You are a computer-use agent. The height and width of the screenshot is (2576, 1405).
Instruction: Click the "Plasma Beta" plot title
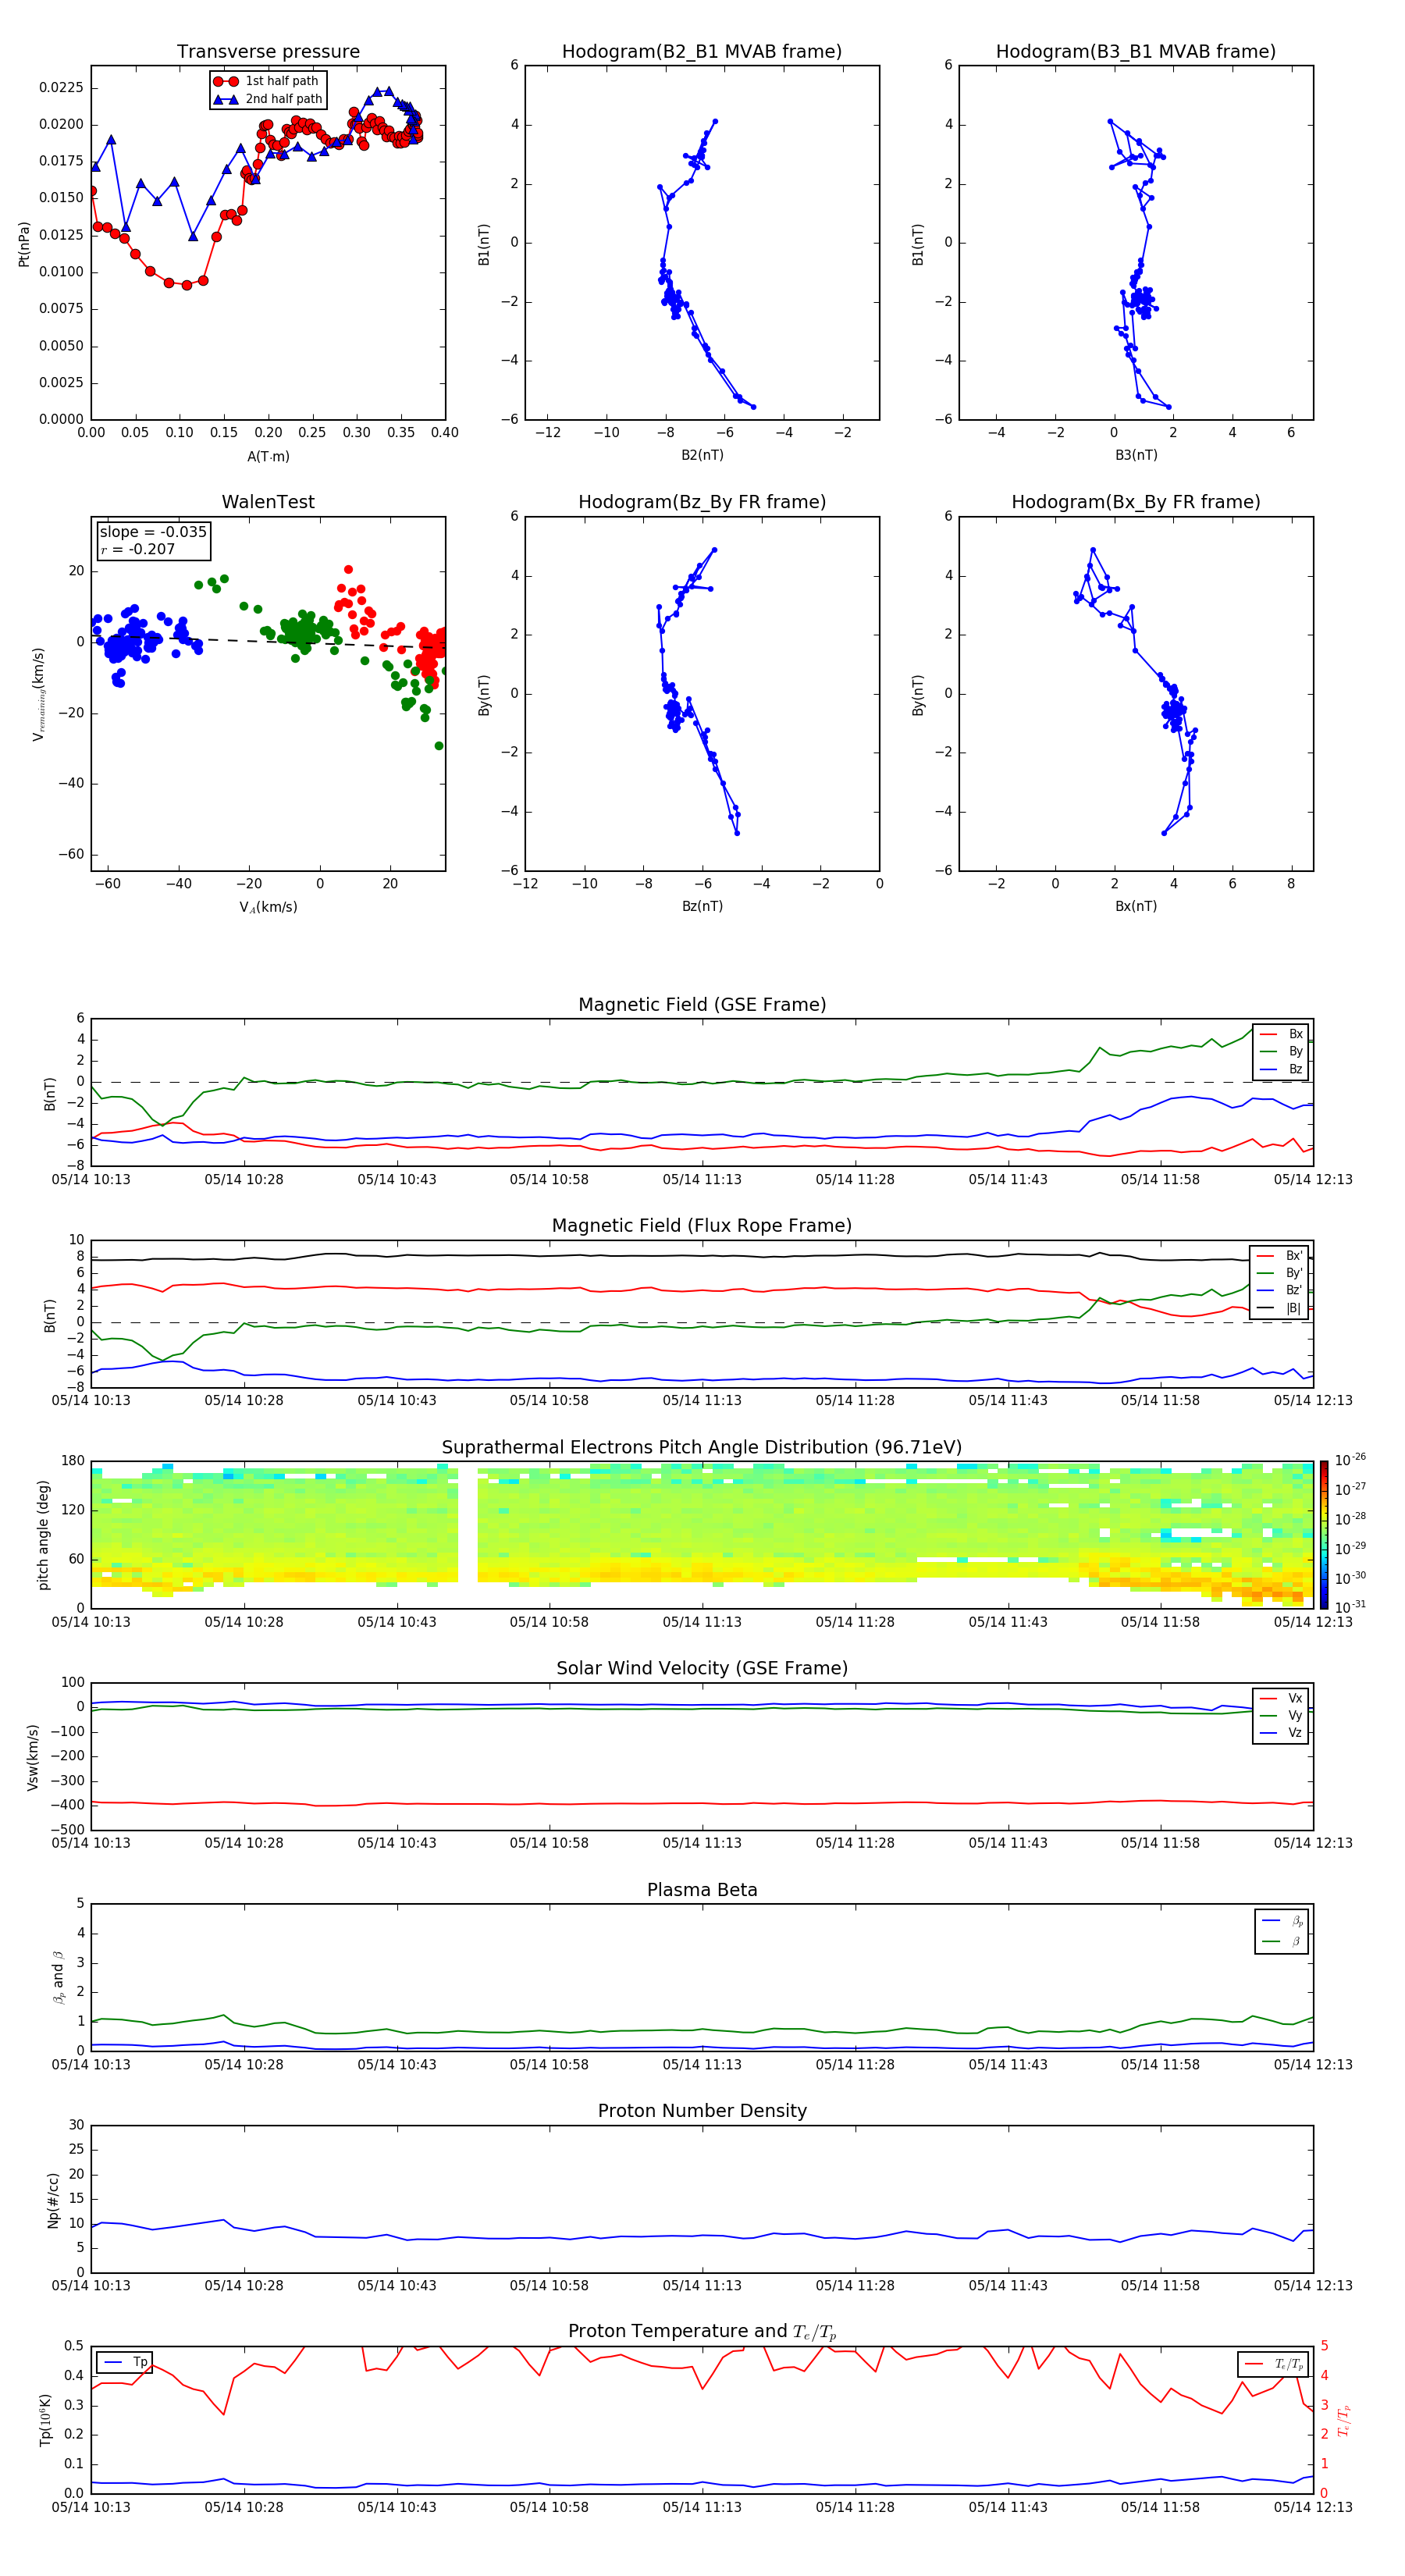coord(702,1891)
